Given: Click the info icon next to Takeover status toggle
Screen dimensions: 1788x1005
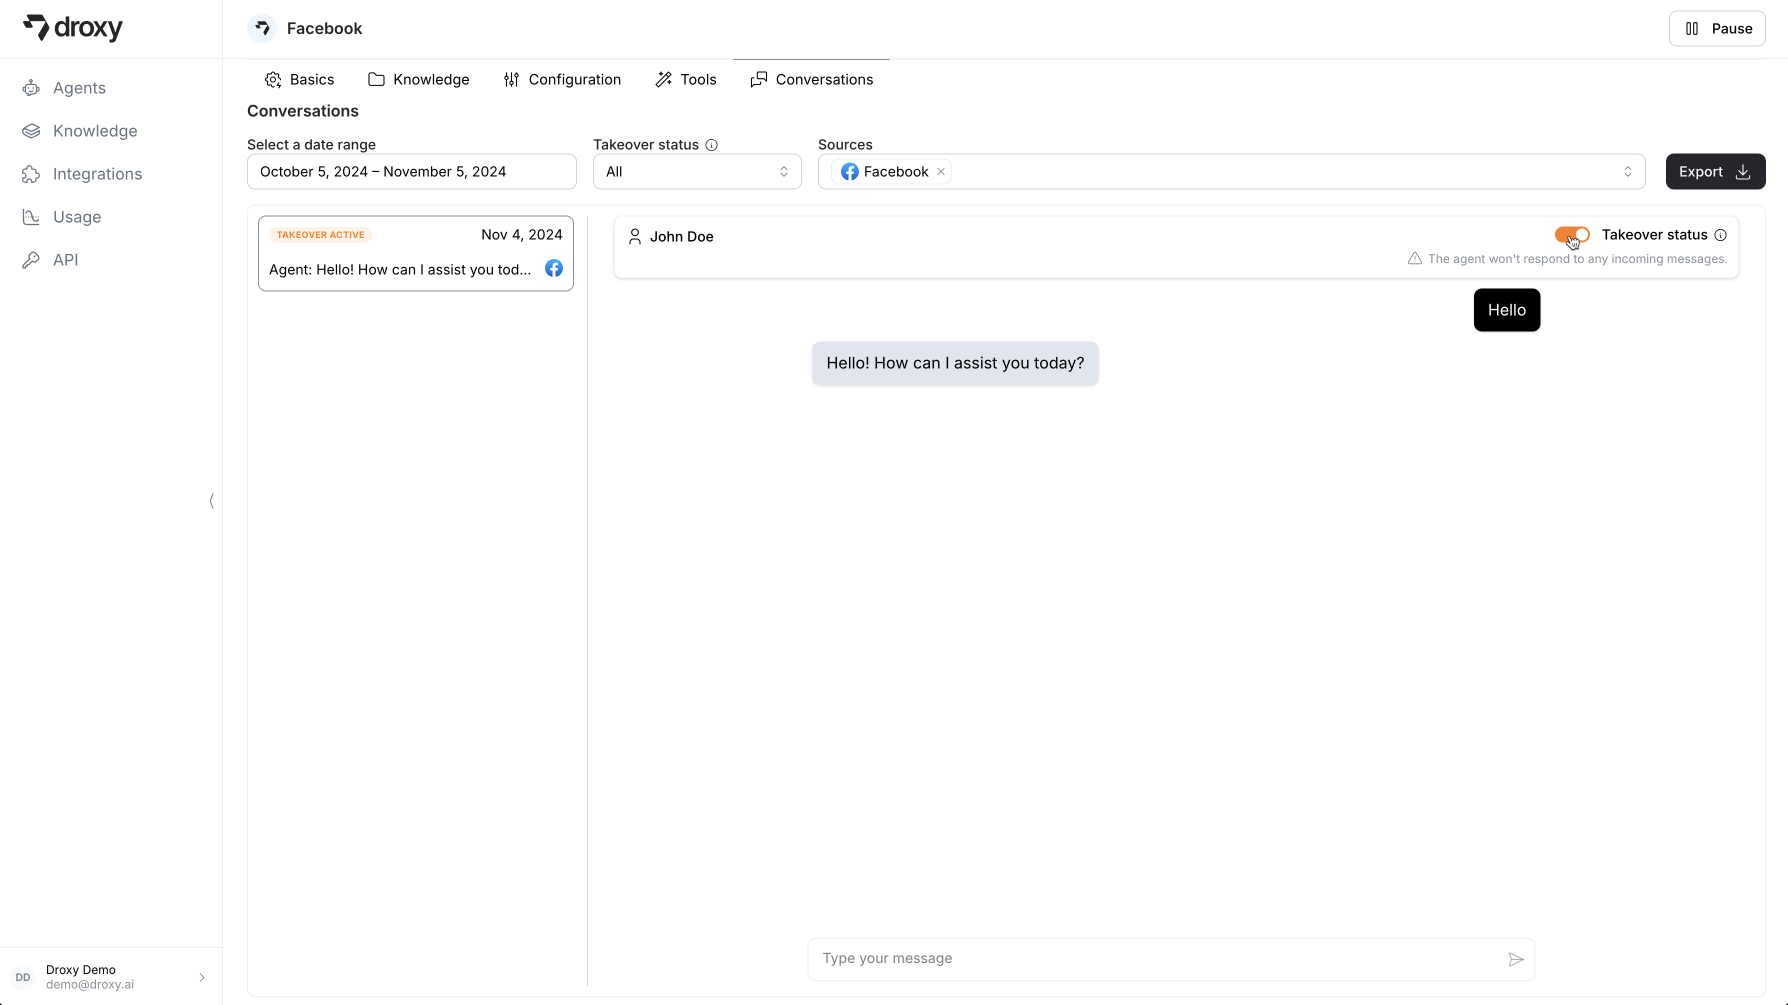Looking at the screenshot, I should [1720, 235].
